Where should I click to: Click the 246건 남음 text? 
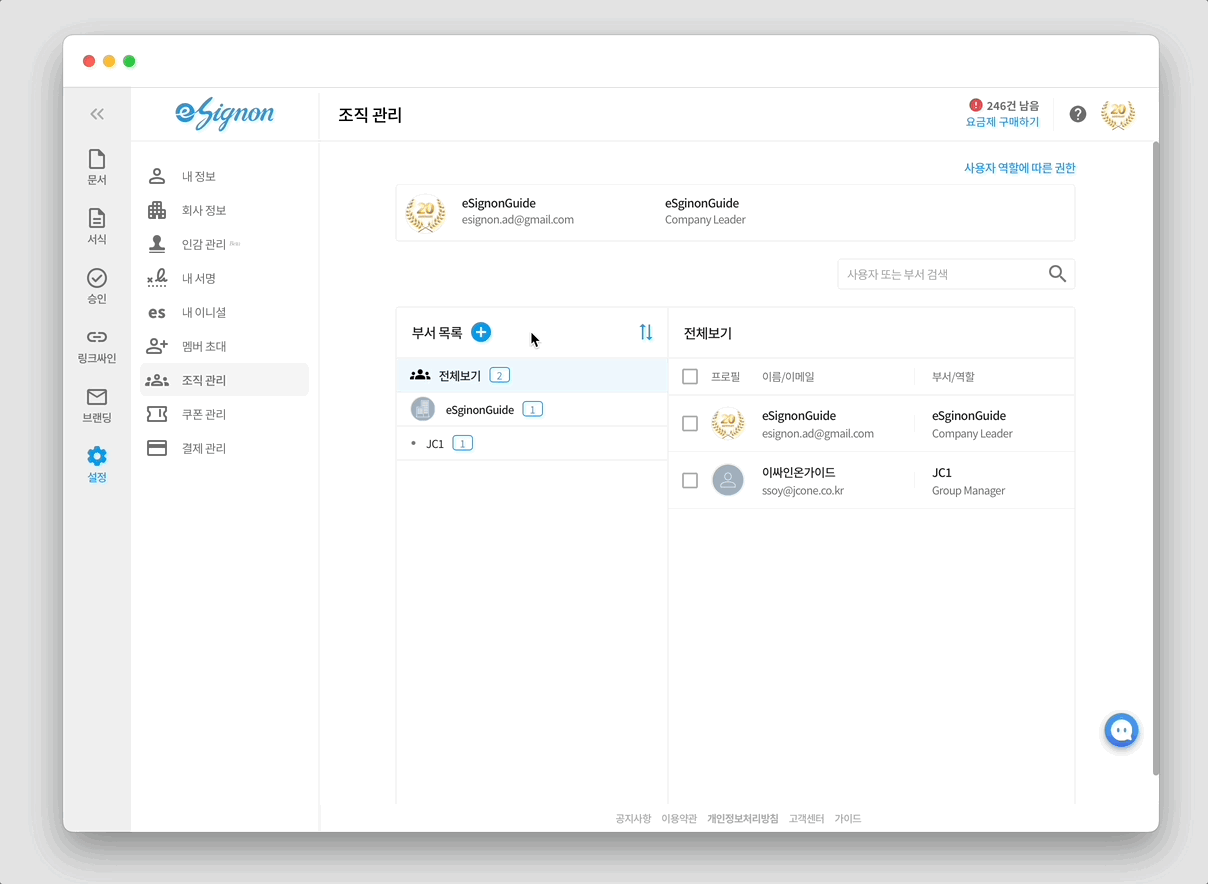[1013, 105]
